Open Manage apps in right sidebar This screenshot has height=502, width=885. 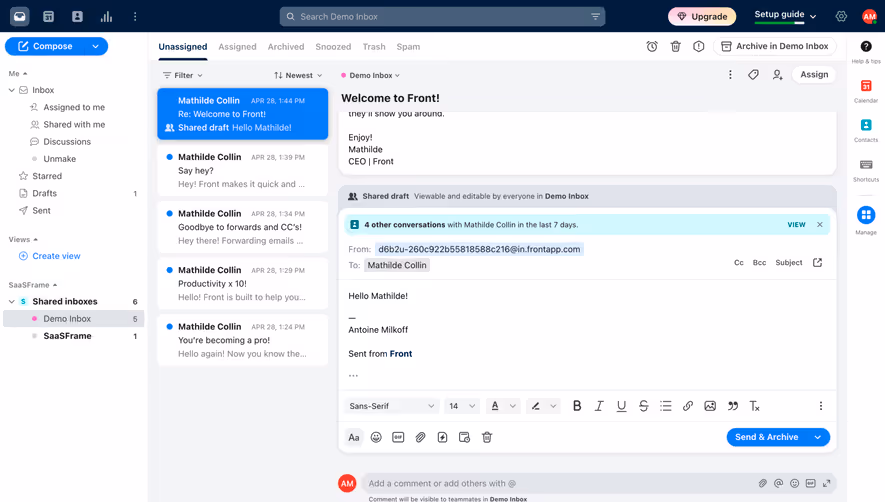(x=866, y=220)
